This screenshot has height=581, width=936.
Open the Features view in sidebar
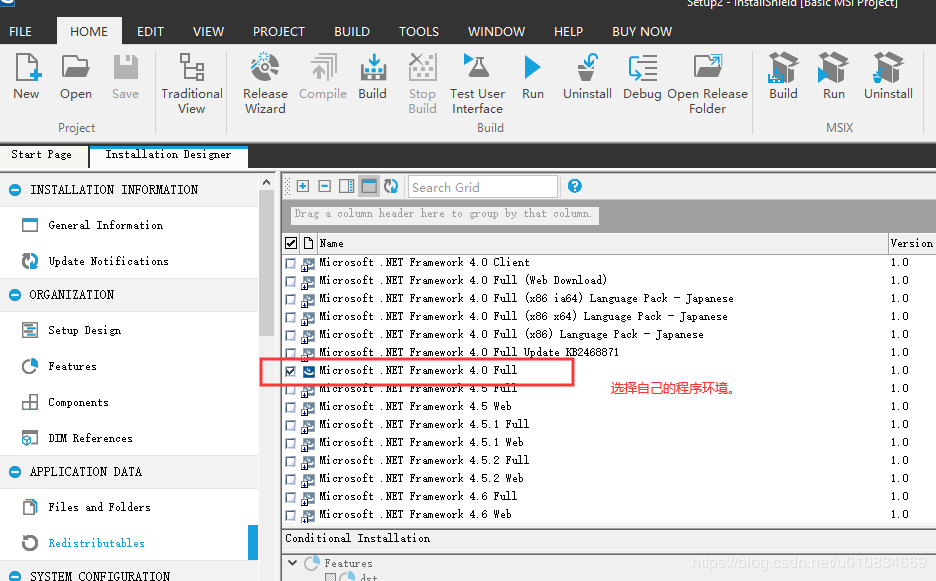(x=72, y=366)
